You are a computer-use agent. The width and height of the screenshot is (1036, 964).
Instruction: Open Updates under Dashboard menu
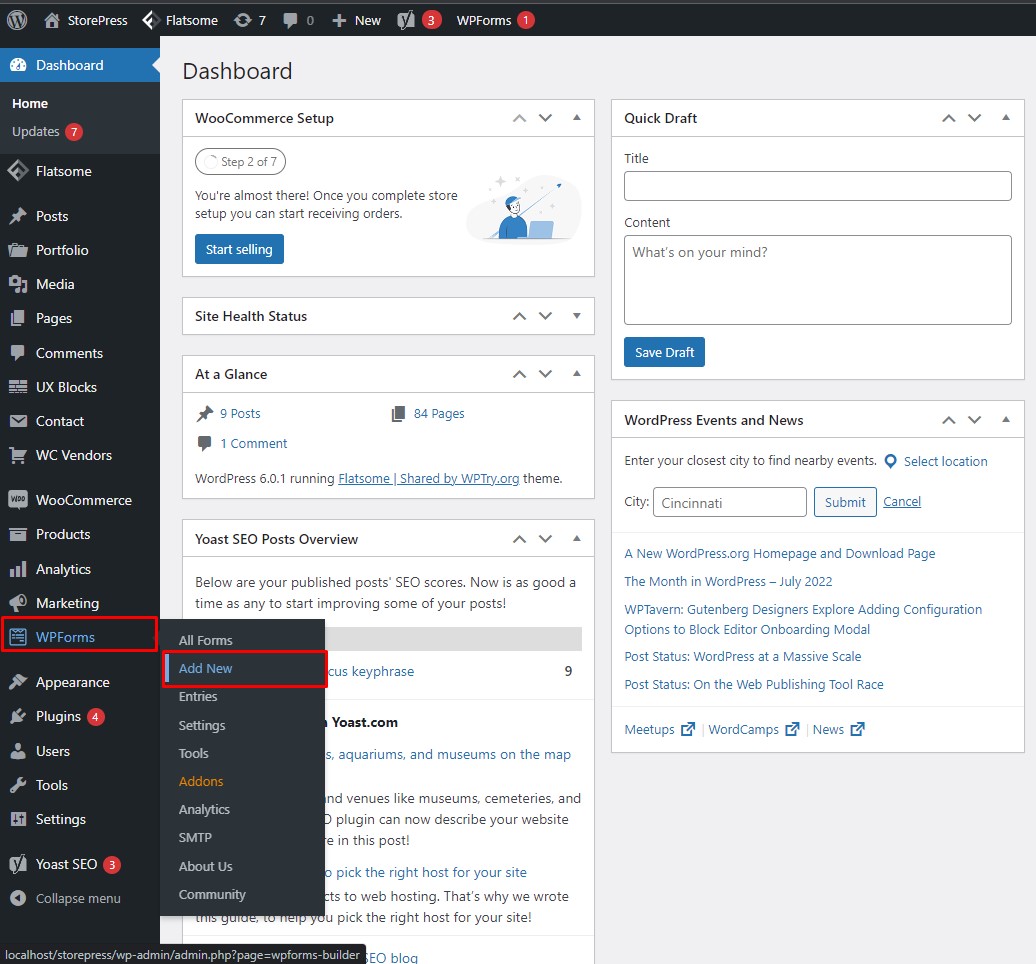46,131
